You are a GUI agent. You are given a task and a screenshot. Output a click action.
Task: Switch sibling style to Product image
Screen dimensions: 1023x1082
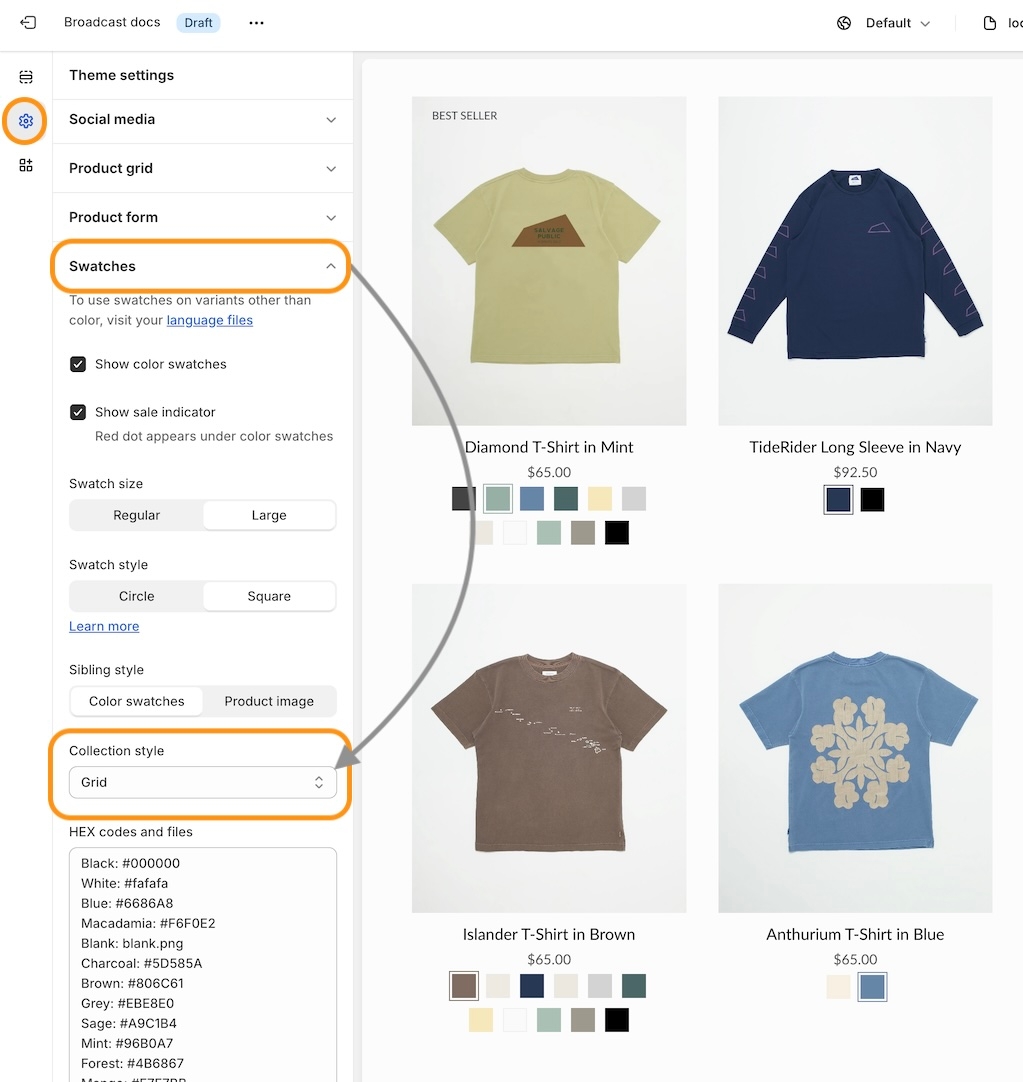click(x=269, y=701)
